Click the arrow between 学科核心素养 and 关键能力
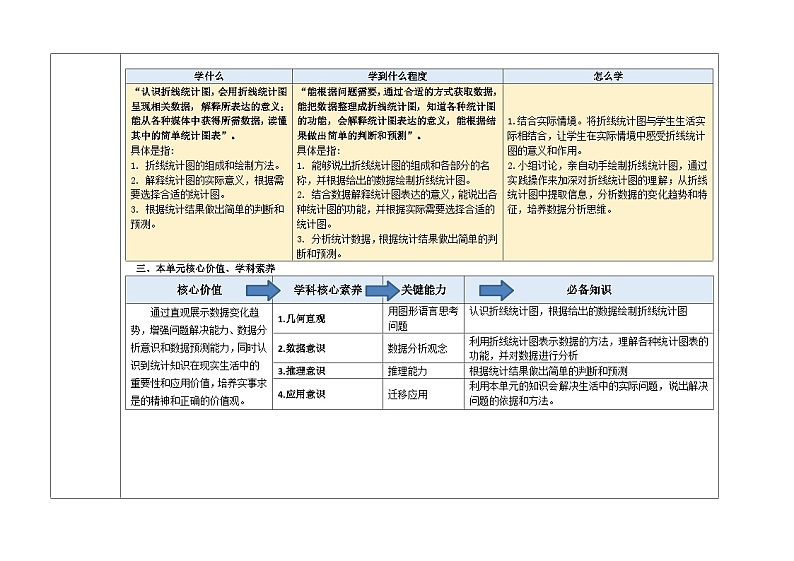 (383, 290)
